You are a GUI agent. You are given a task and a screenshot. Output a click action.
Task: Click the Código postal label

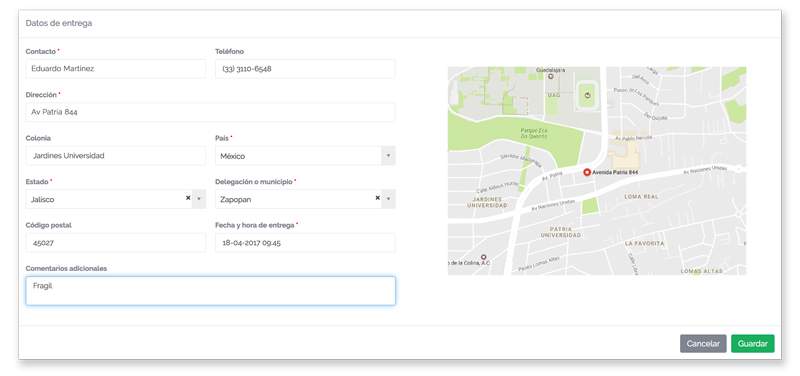pyautogui.click(x=48, y=225)
